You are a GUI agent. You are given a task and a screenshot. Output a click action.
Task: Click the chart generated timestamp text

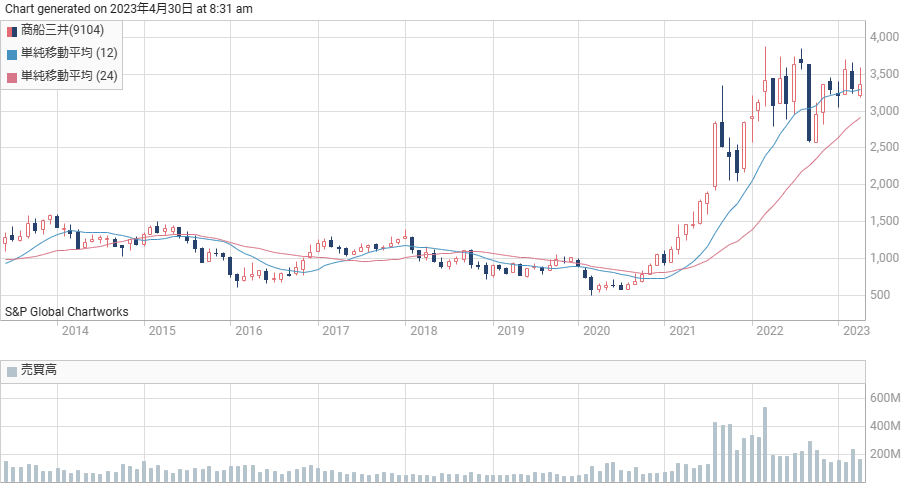(129, 9)
